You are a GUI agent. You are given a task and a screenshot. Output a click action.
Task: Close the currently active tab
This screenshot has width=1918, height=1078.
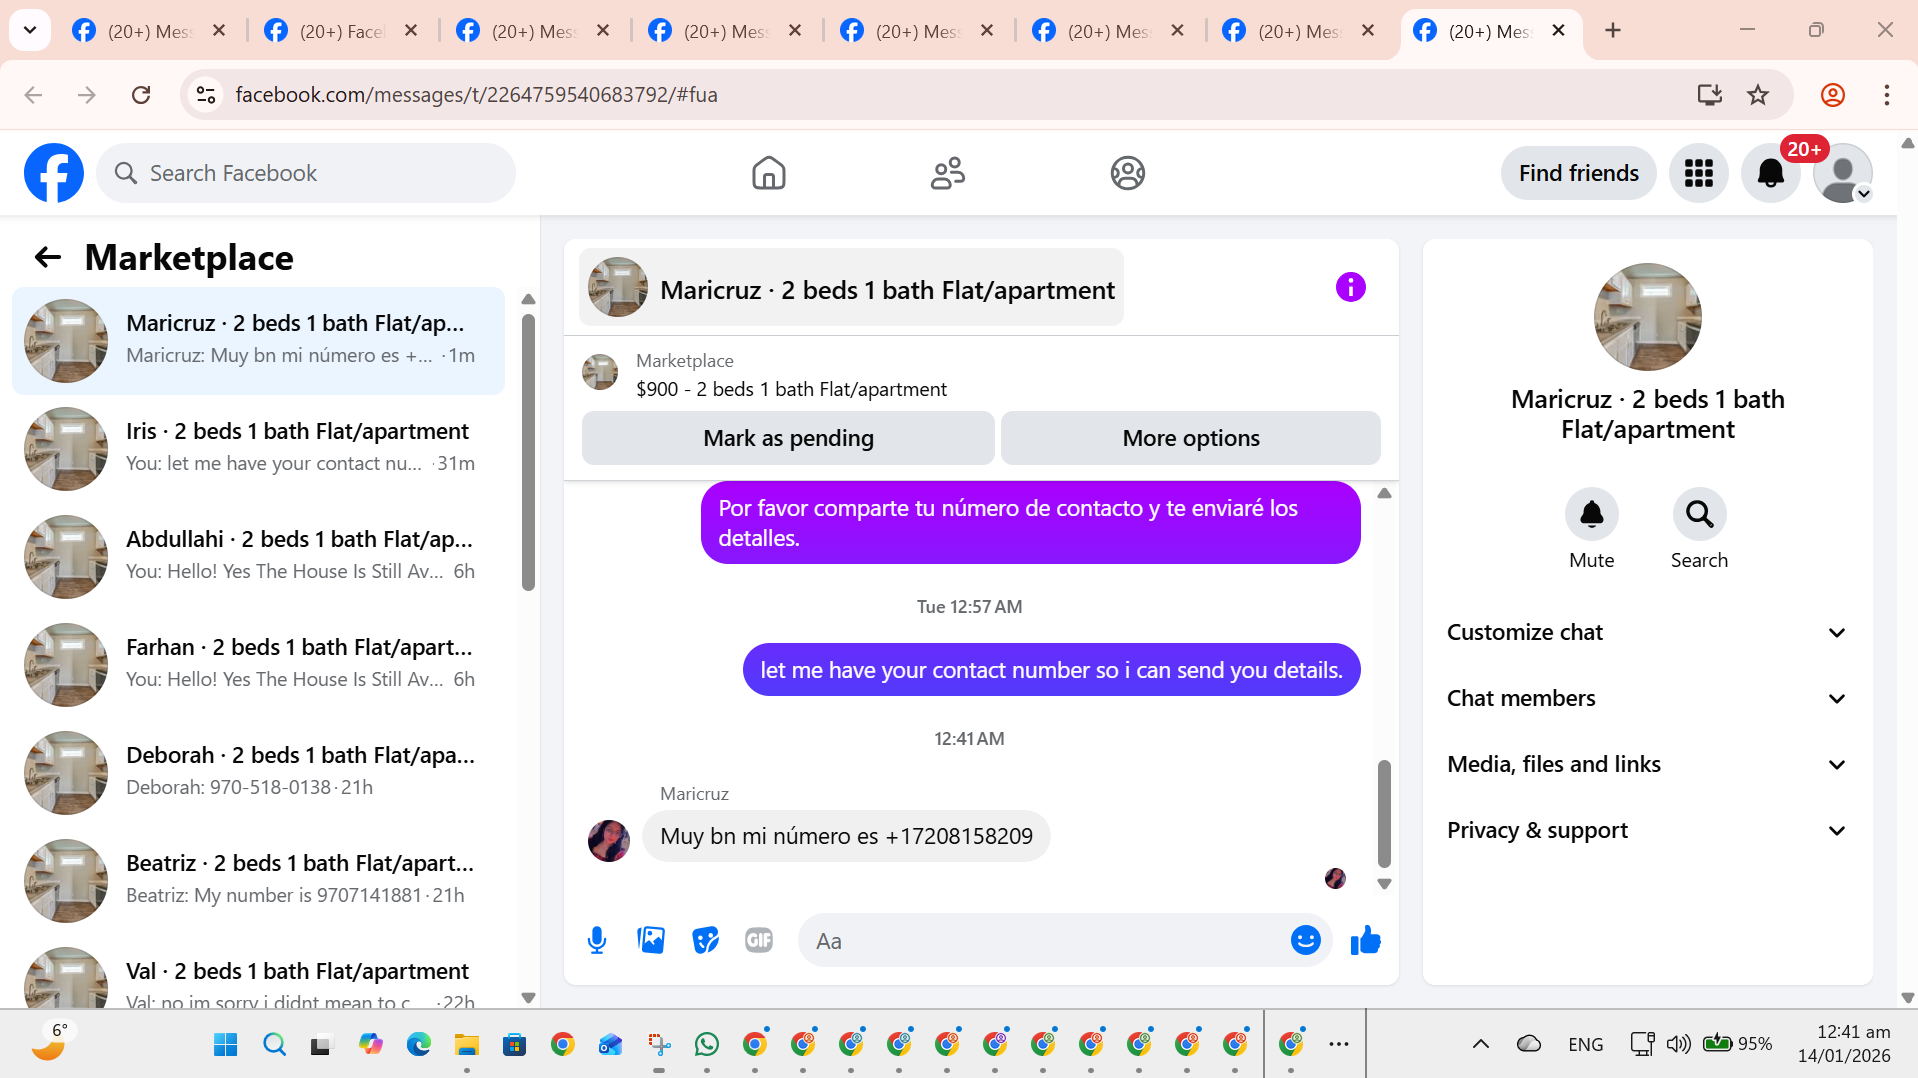point(1558,31)
